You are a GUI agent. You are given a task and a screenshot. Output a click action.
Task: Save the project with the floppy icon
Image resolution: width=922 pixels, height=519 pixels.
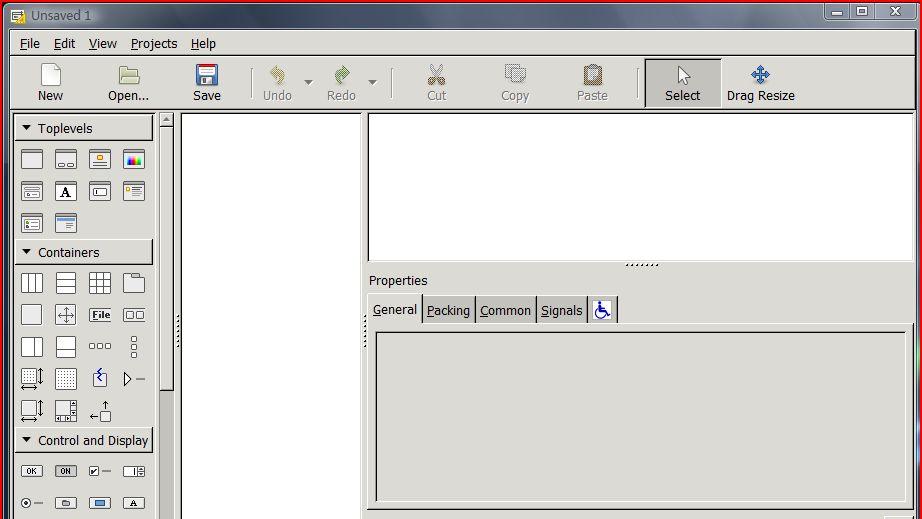click(x=207, y=83)
